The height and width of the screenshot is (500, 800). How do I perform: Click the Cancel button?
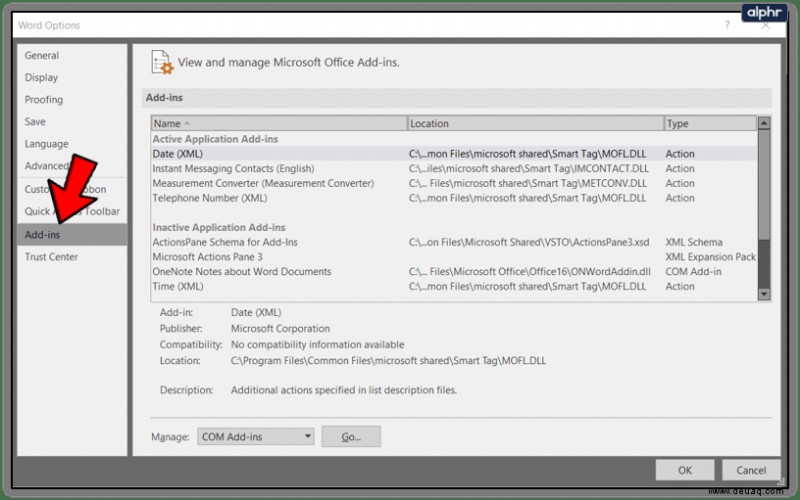coord(751,470)
